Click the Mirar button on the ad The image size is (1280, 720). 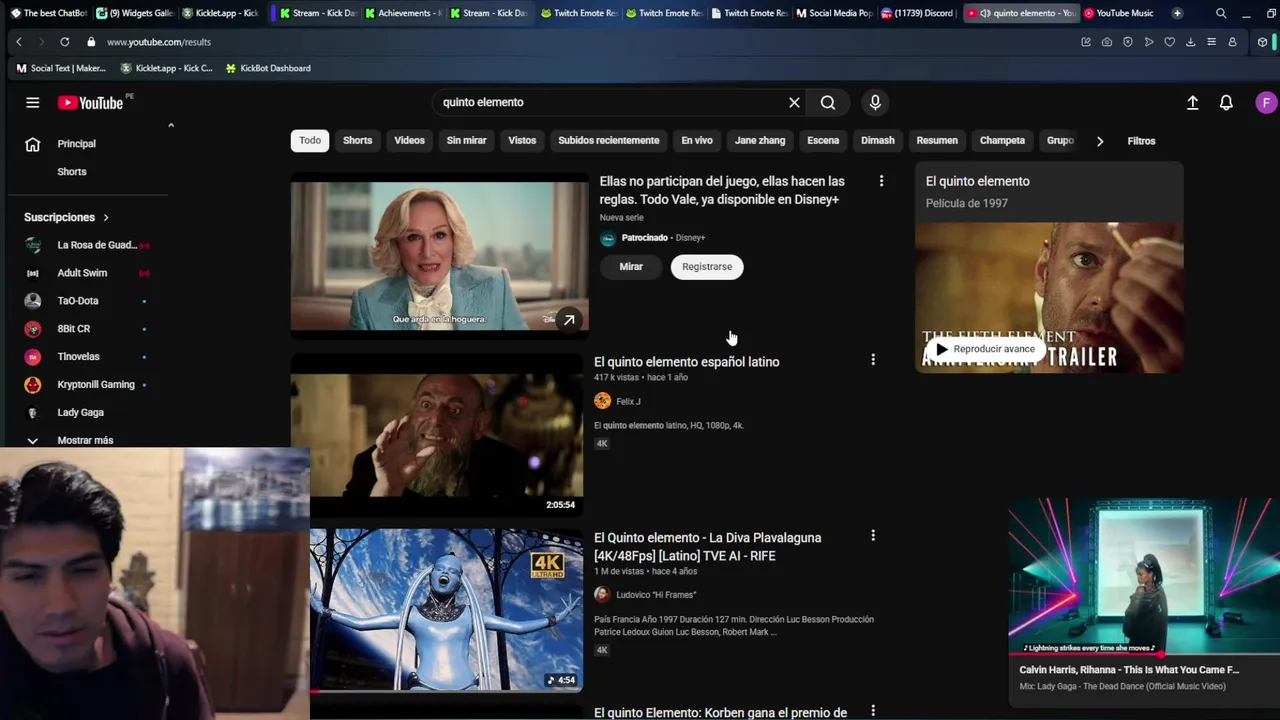[x=631, y=267]
